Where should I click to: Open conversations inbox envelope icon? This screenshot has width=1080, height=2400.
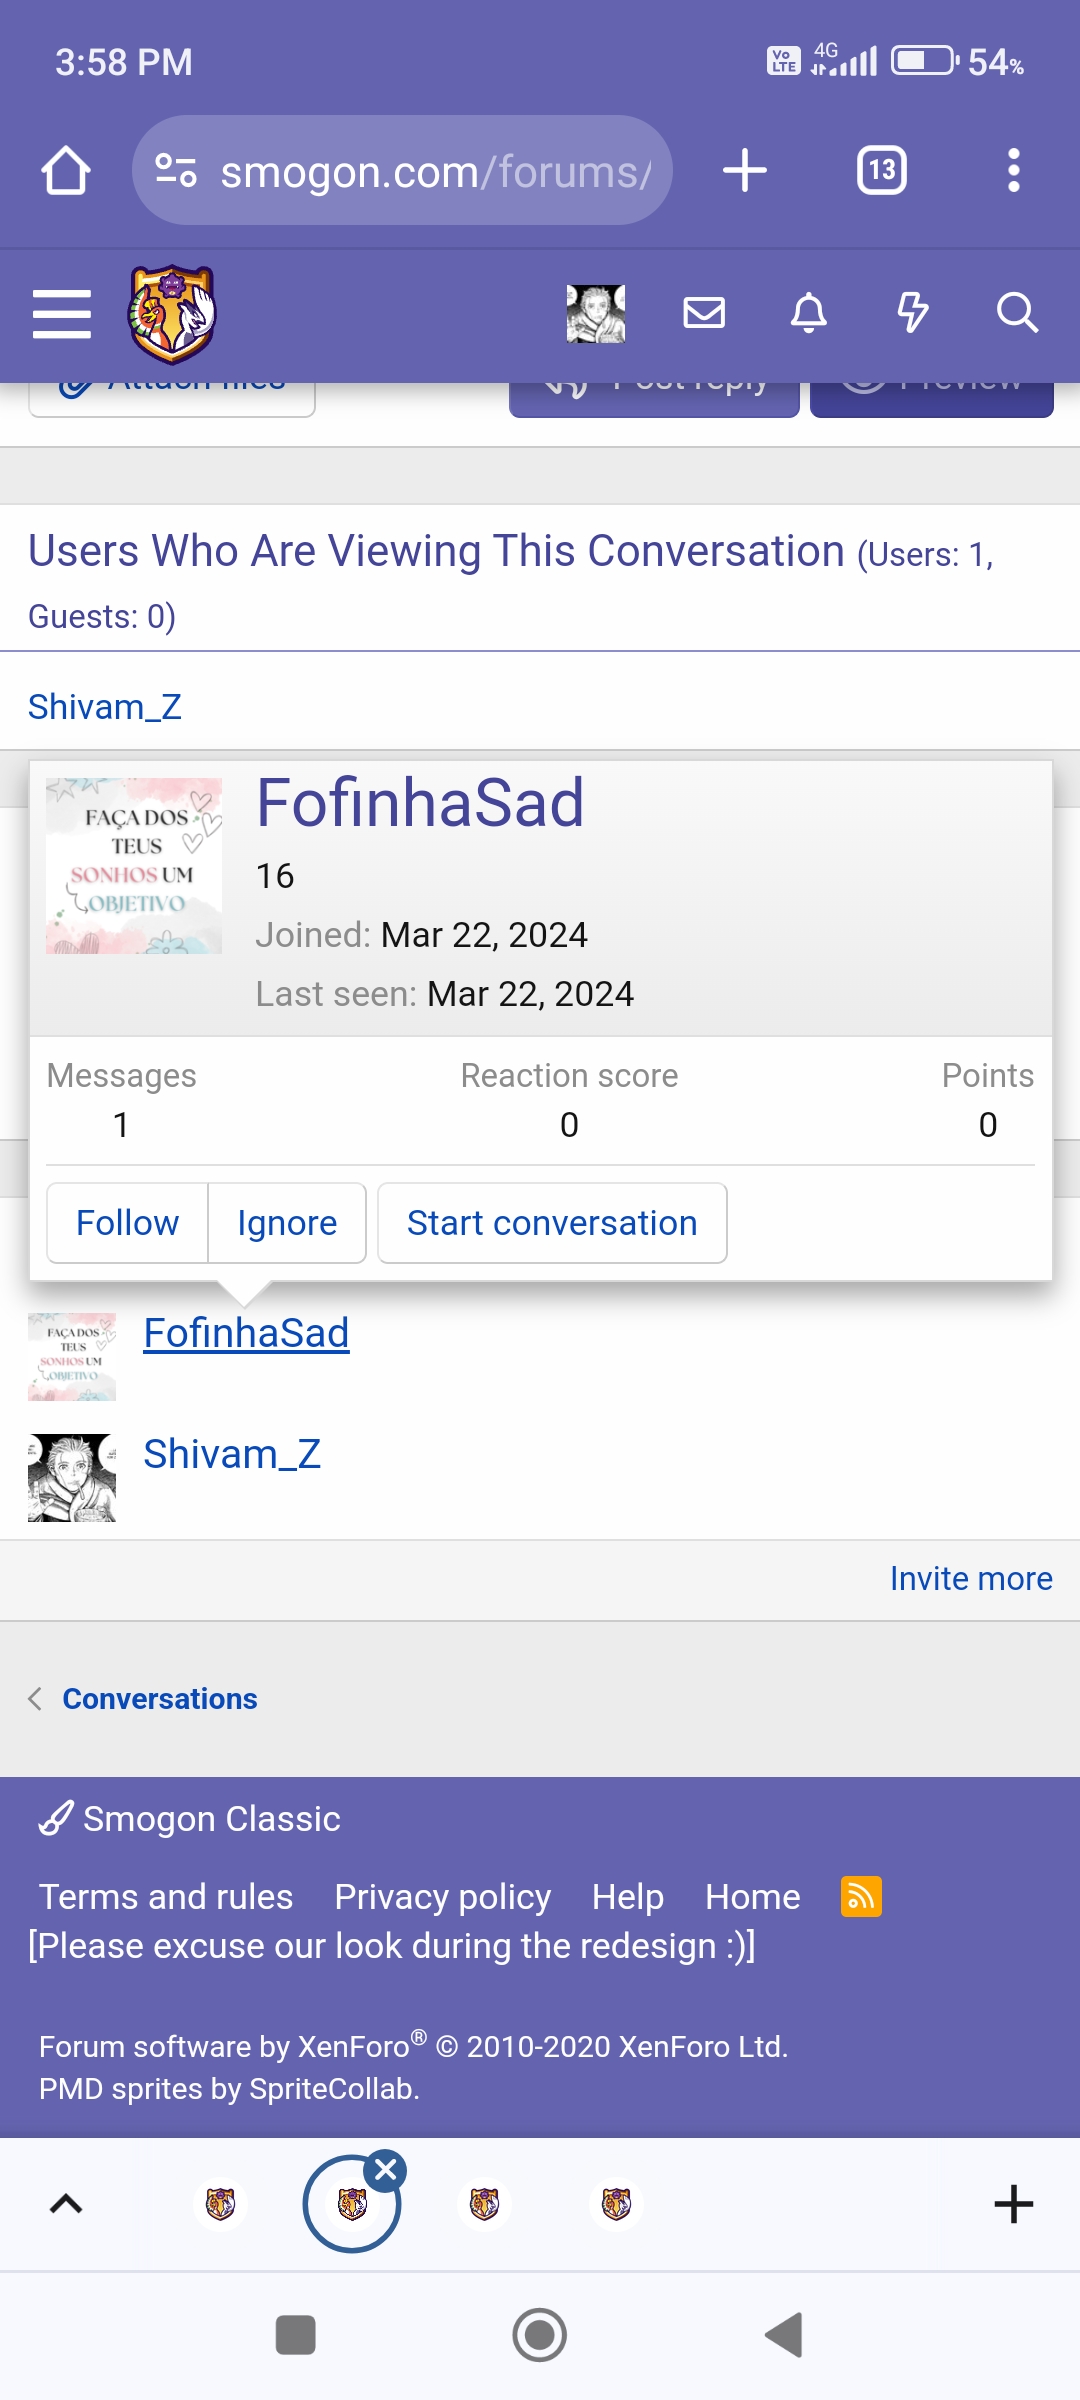tap(704, 313)
